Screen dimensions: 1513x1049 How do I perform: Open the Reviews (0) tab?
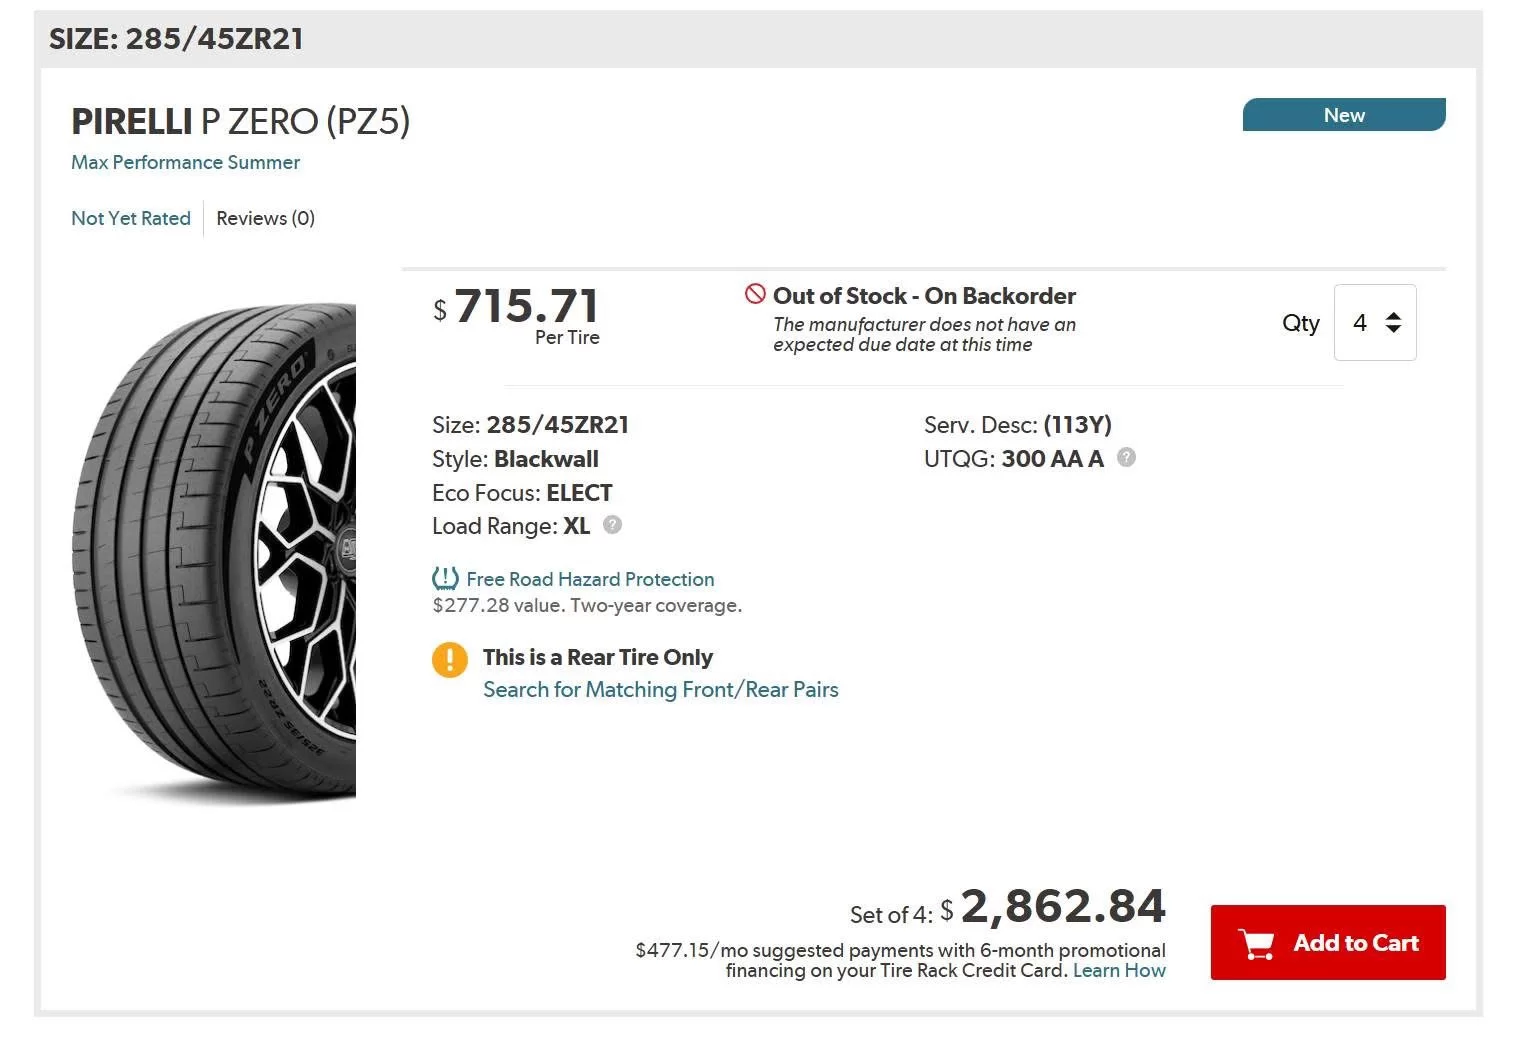point(266,218)
